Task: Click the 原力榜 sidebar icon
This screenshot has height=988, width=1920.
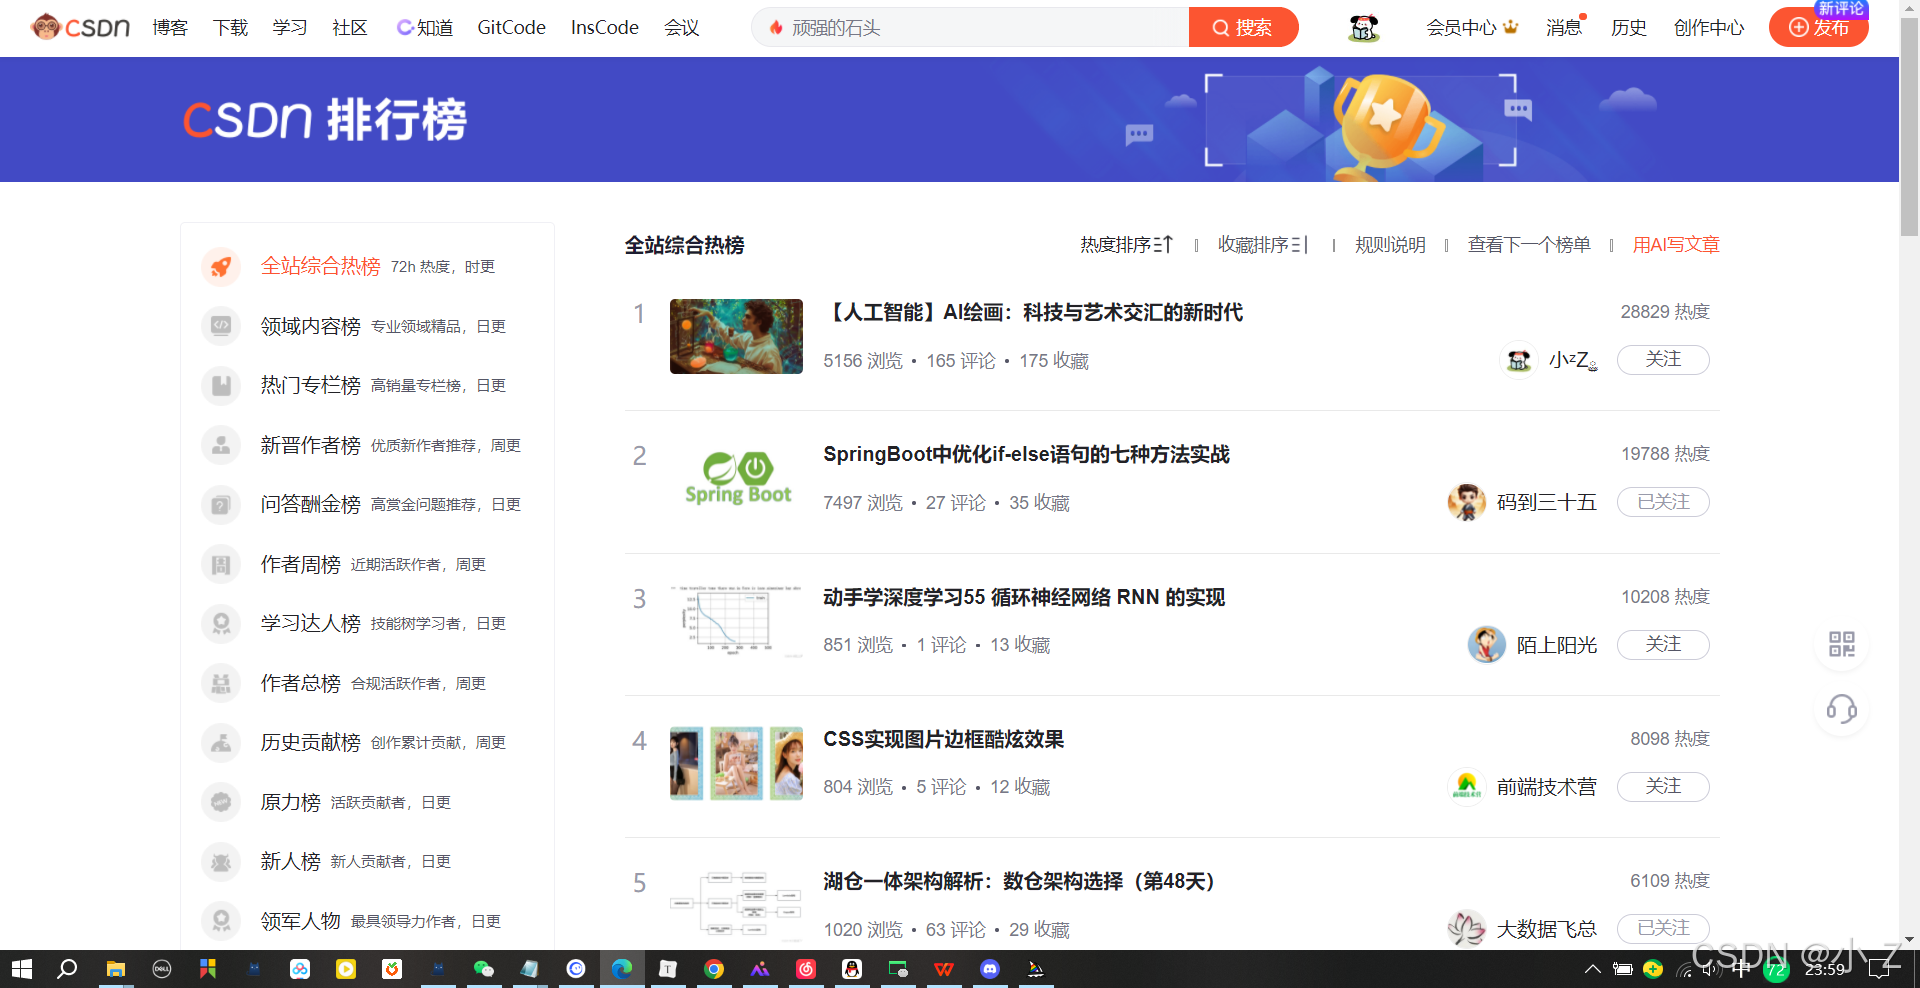Action: click(x=221, y=802)
